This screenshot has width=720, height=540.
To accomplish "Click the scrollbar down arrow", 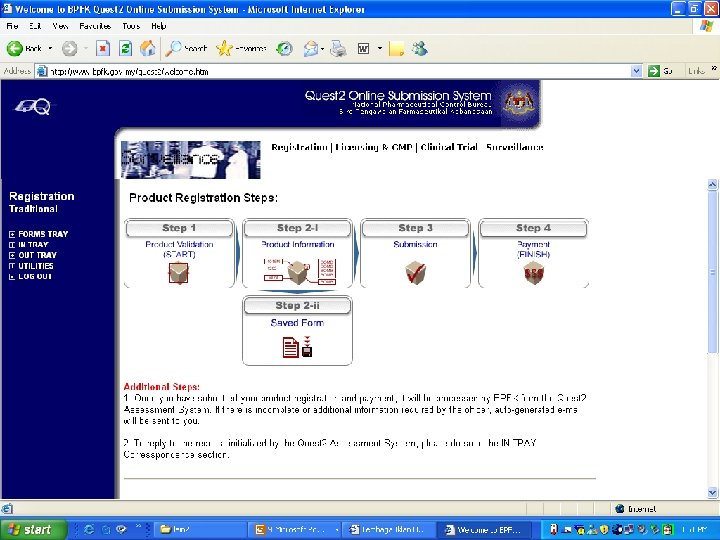I will (712, 493).
